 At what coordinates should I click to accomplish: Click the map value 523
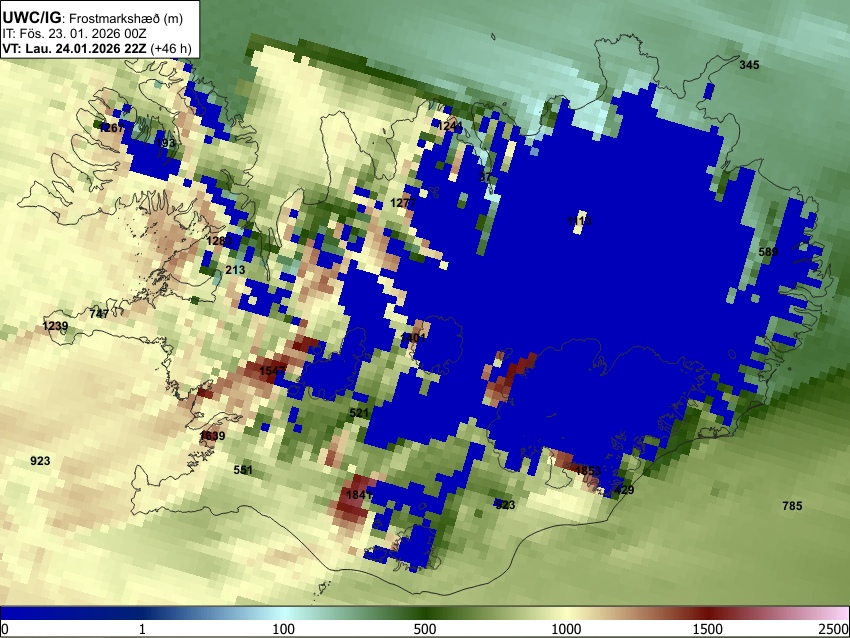(x=505, y=505)
